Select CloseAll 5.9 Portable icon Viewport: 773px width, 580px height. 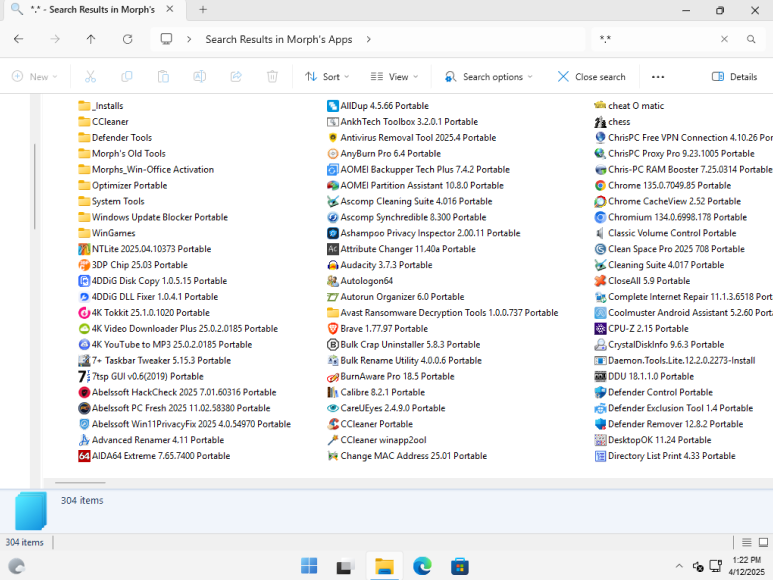click(600, 281)
